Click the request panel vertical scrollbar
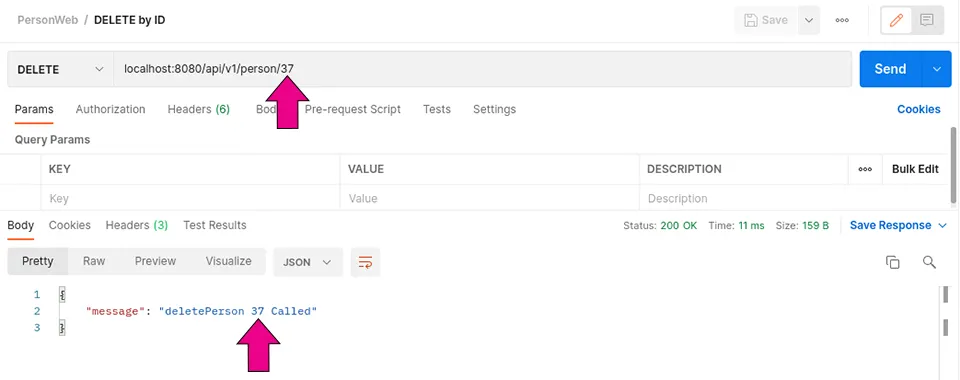Image resolution: width=960 pixels, height=380 pixels. point(954,164)
